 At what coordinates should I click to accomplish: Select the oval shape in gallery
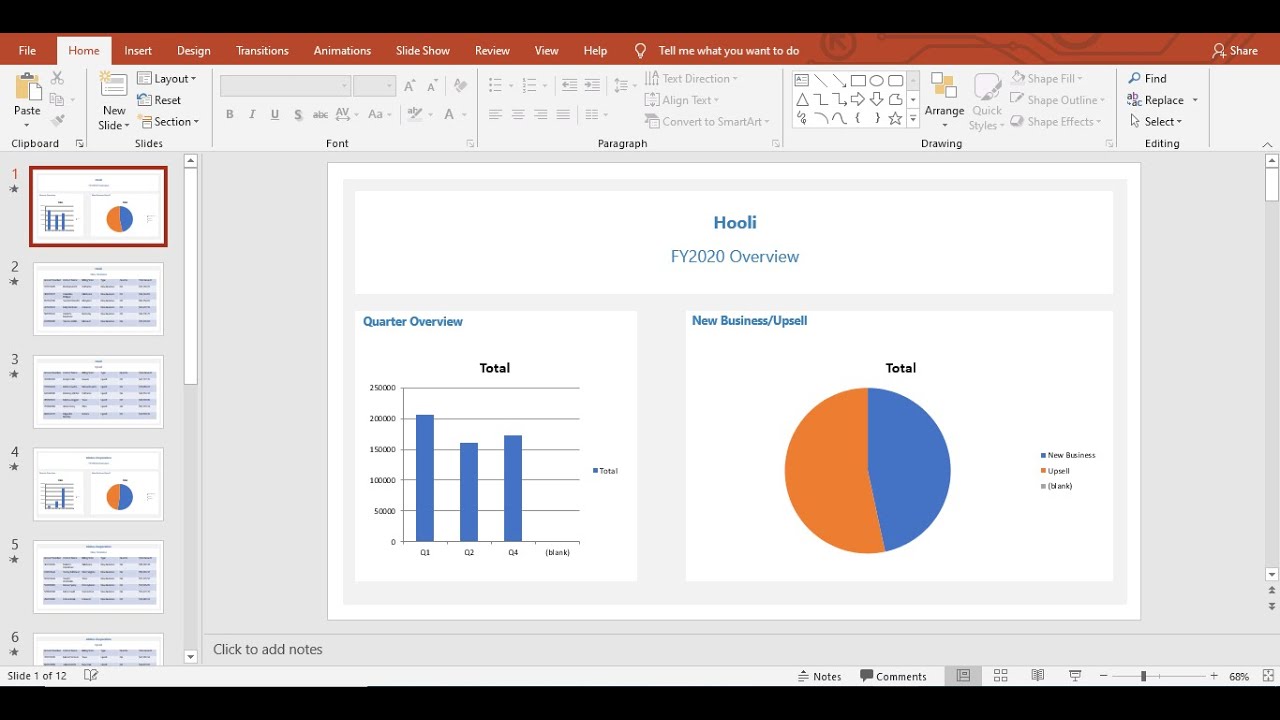pos(877,80)
